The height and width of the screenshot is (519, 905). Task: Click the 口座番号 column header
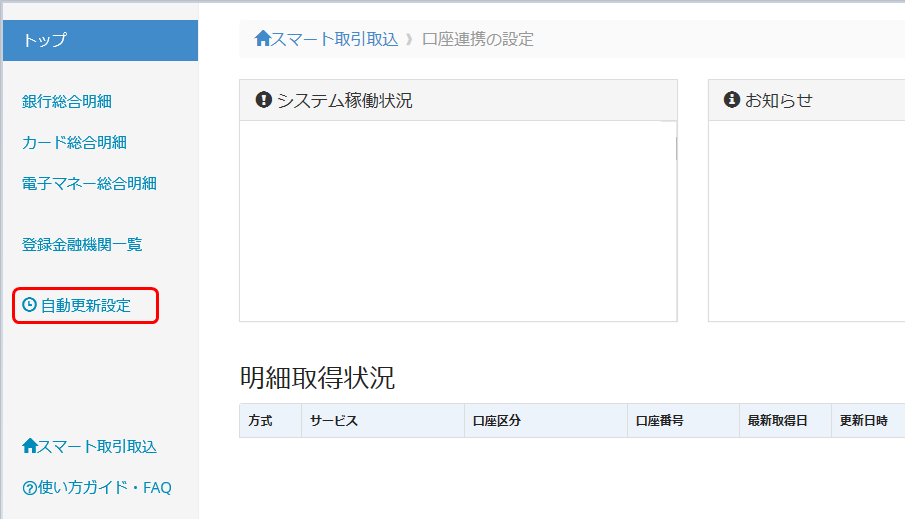683,421
